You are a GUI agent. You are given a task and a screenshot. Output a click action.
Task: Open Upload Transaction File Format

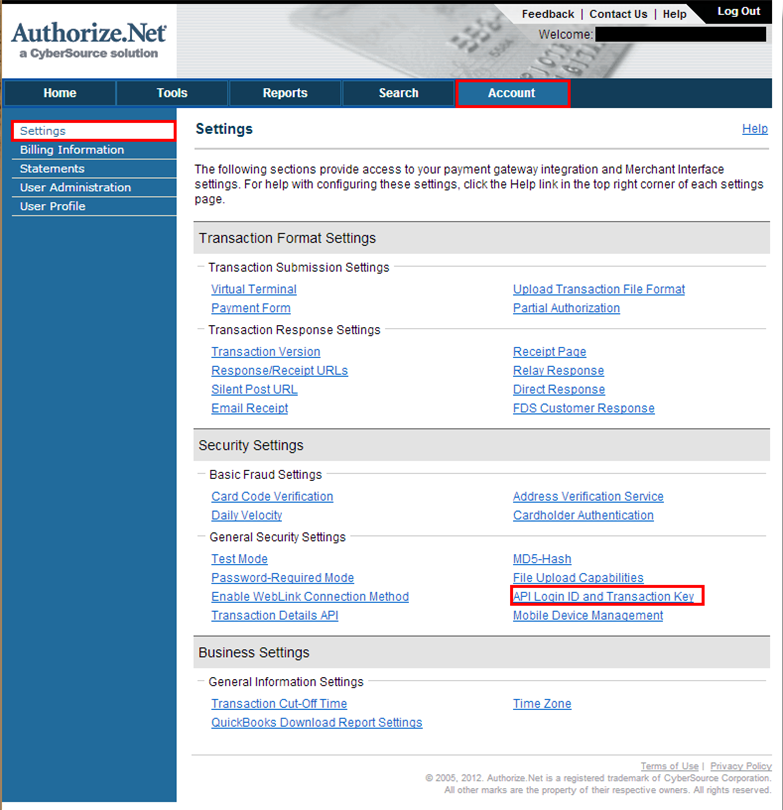(599, 289)
